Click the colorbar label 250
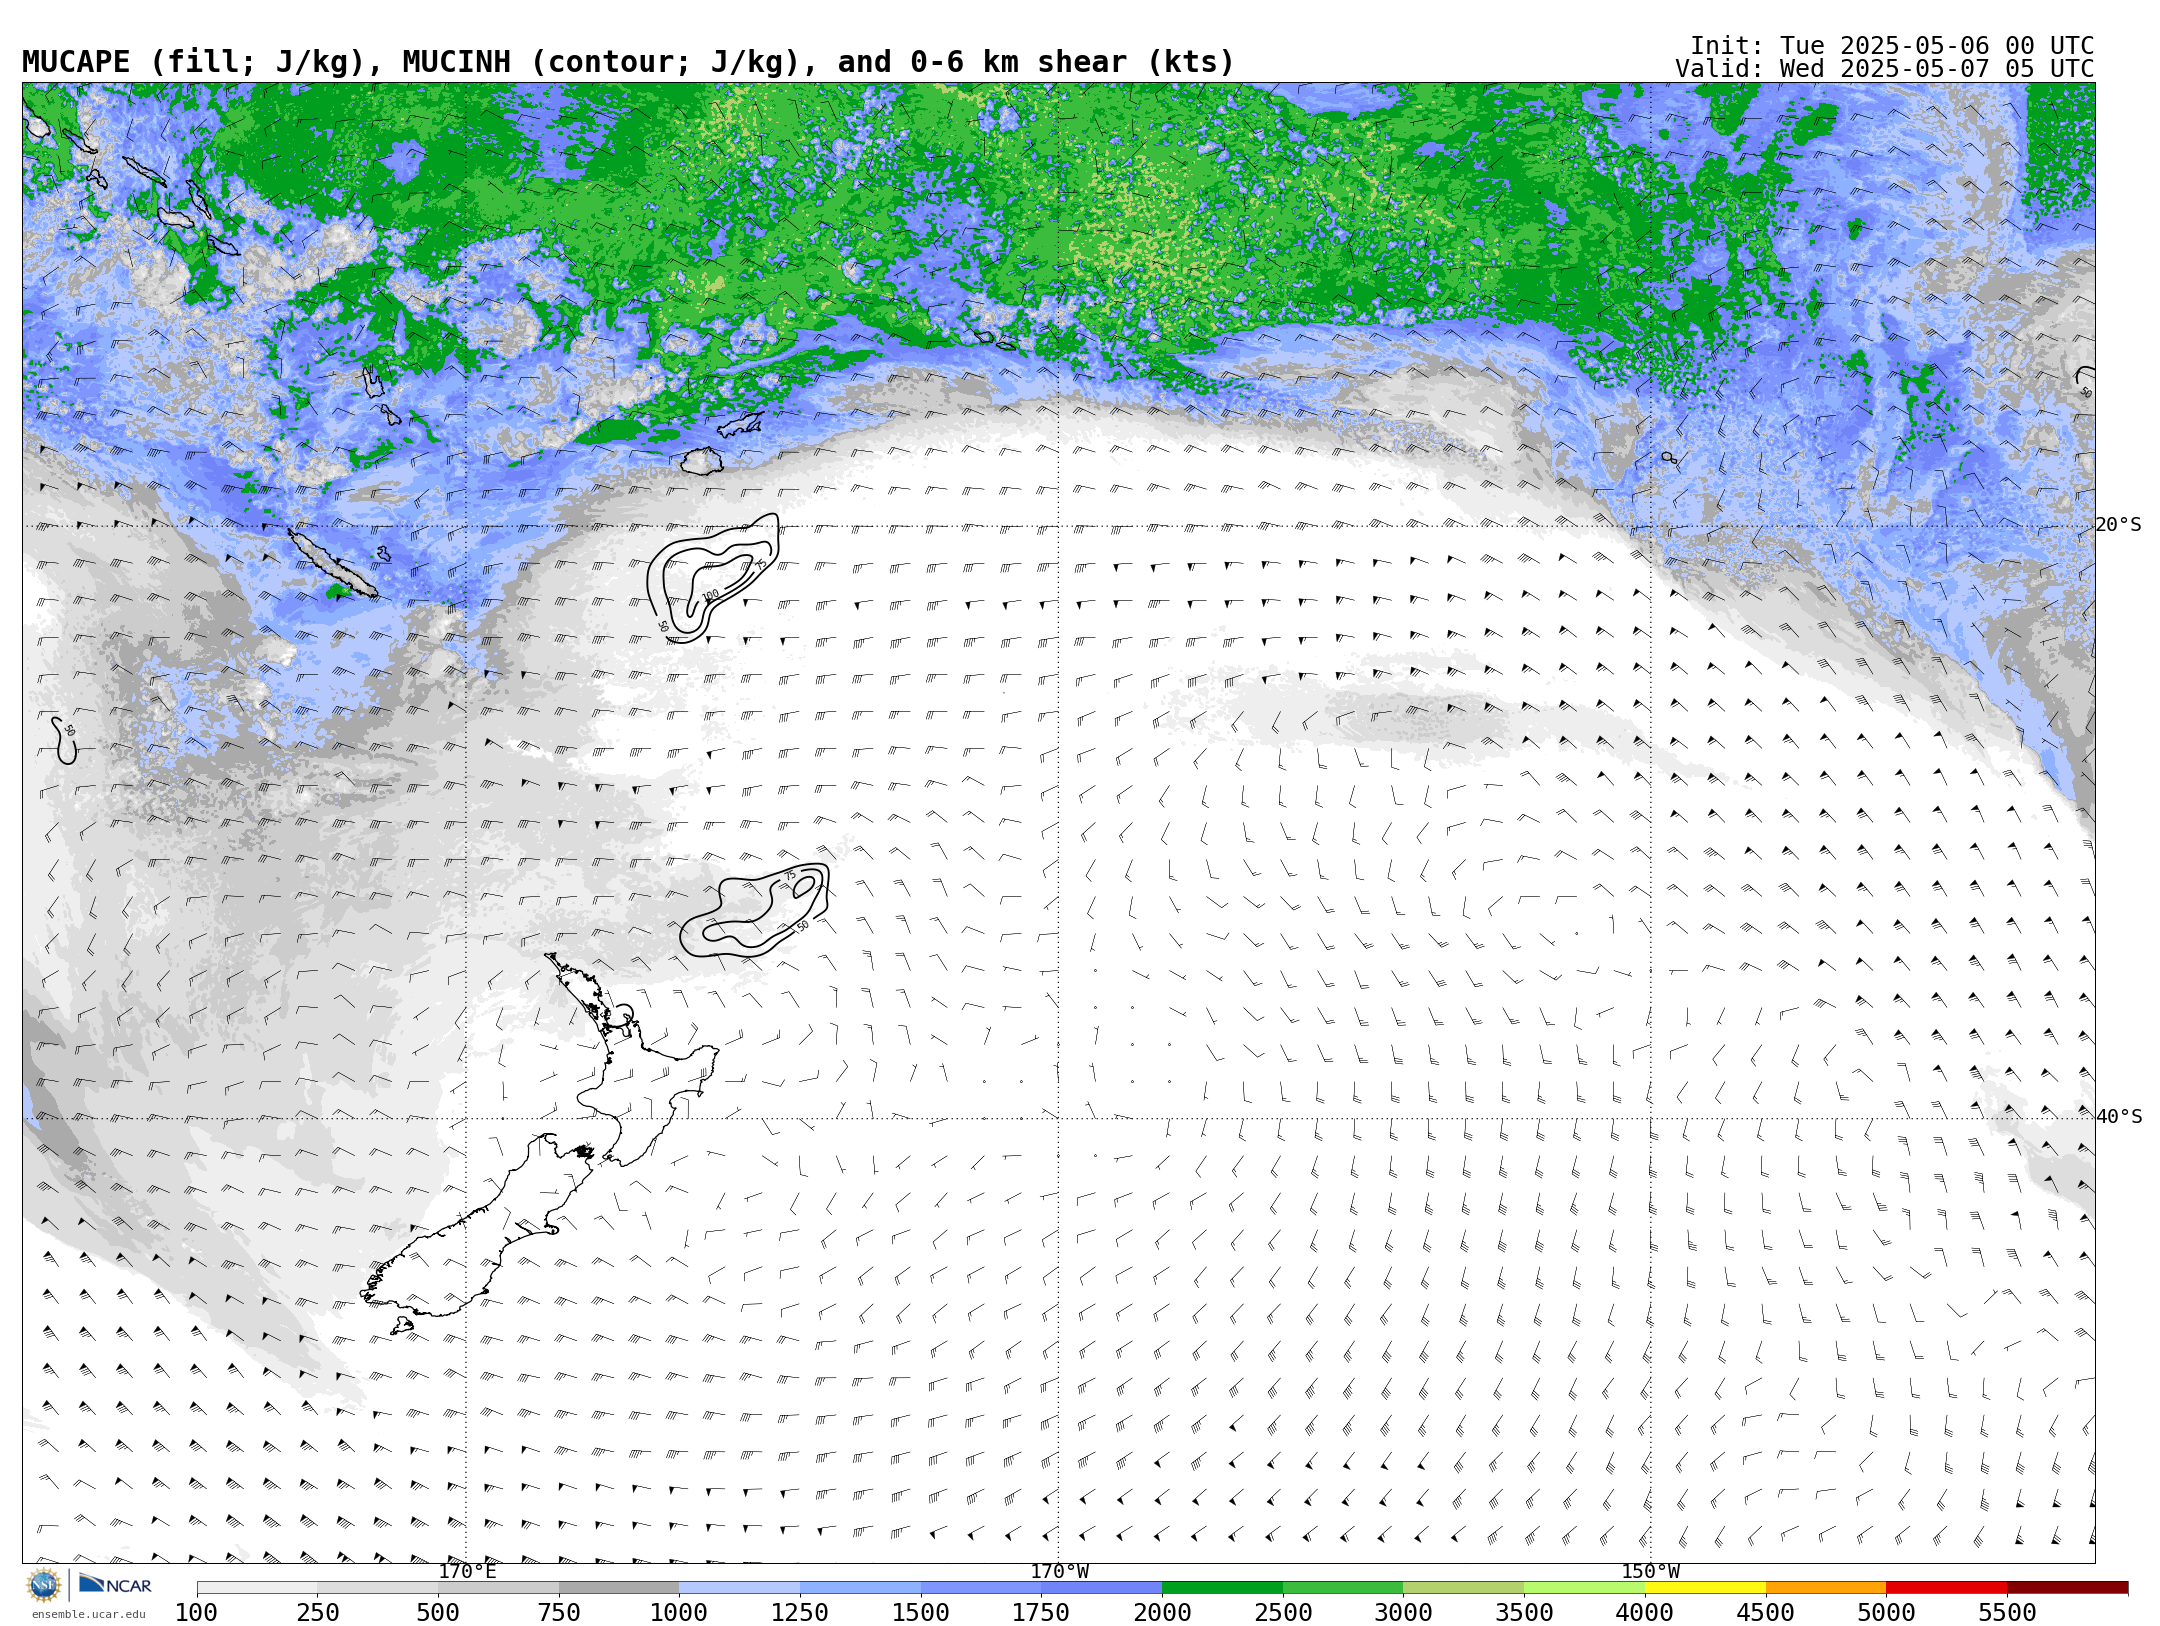 317,1613
